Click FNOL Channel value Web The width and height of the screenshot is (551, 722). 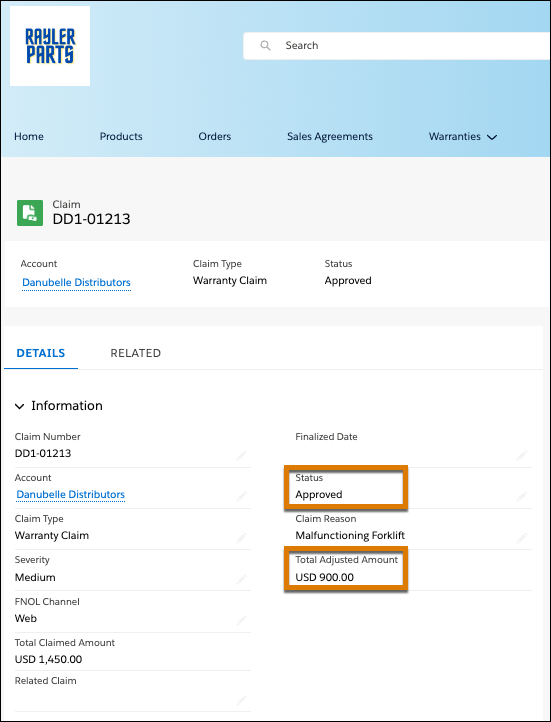click(26, 618)
